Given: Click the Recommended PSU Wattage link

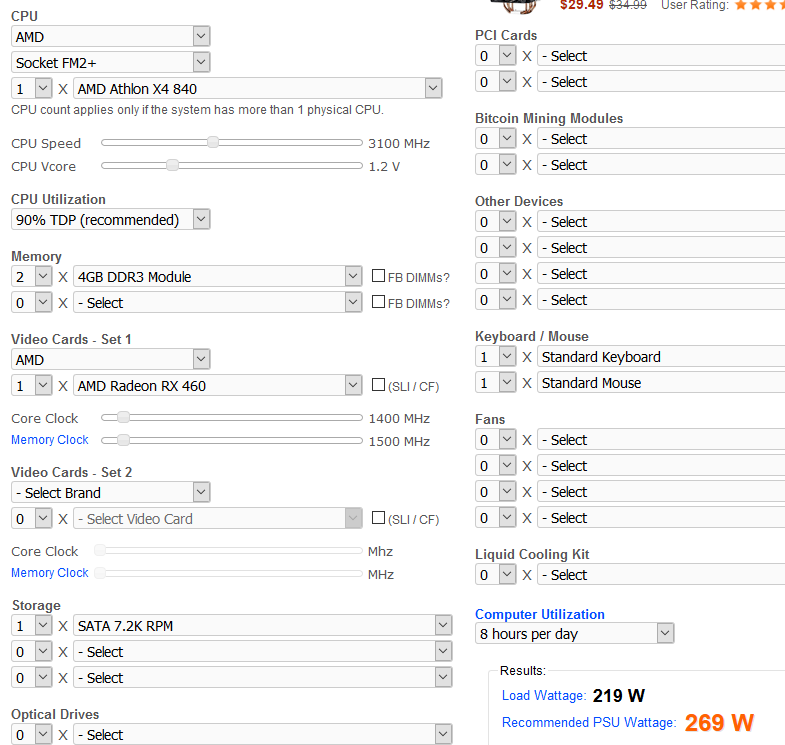Looking at the screenshot, I should coord(589,722).
